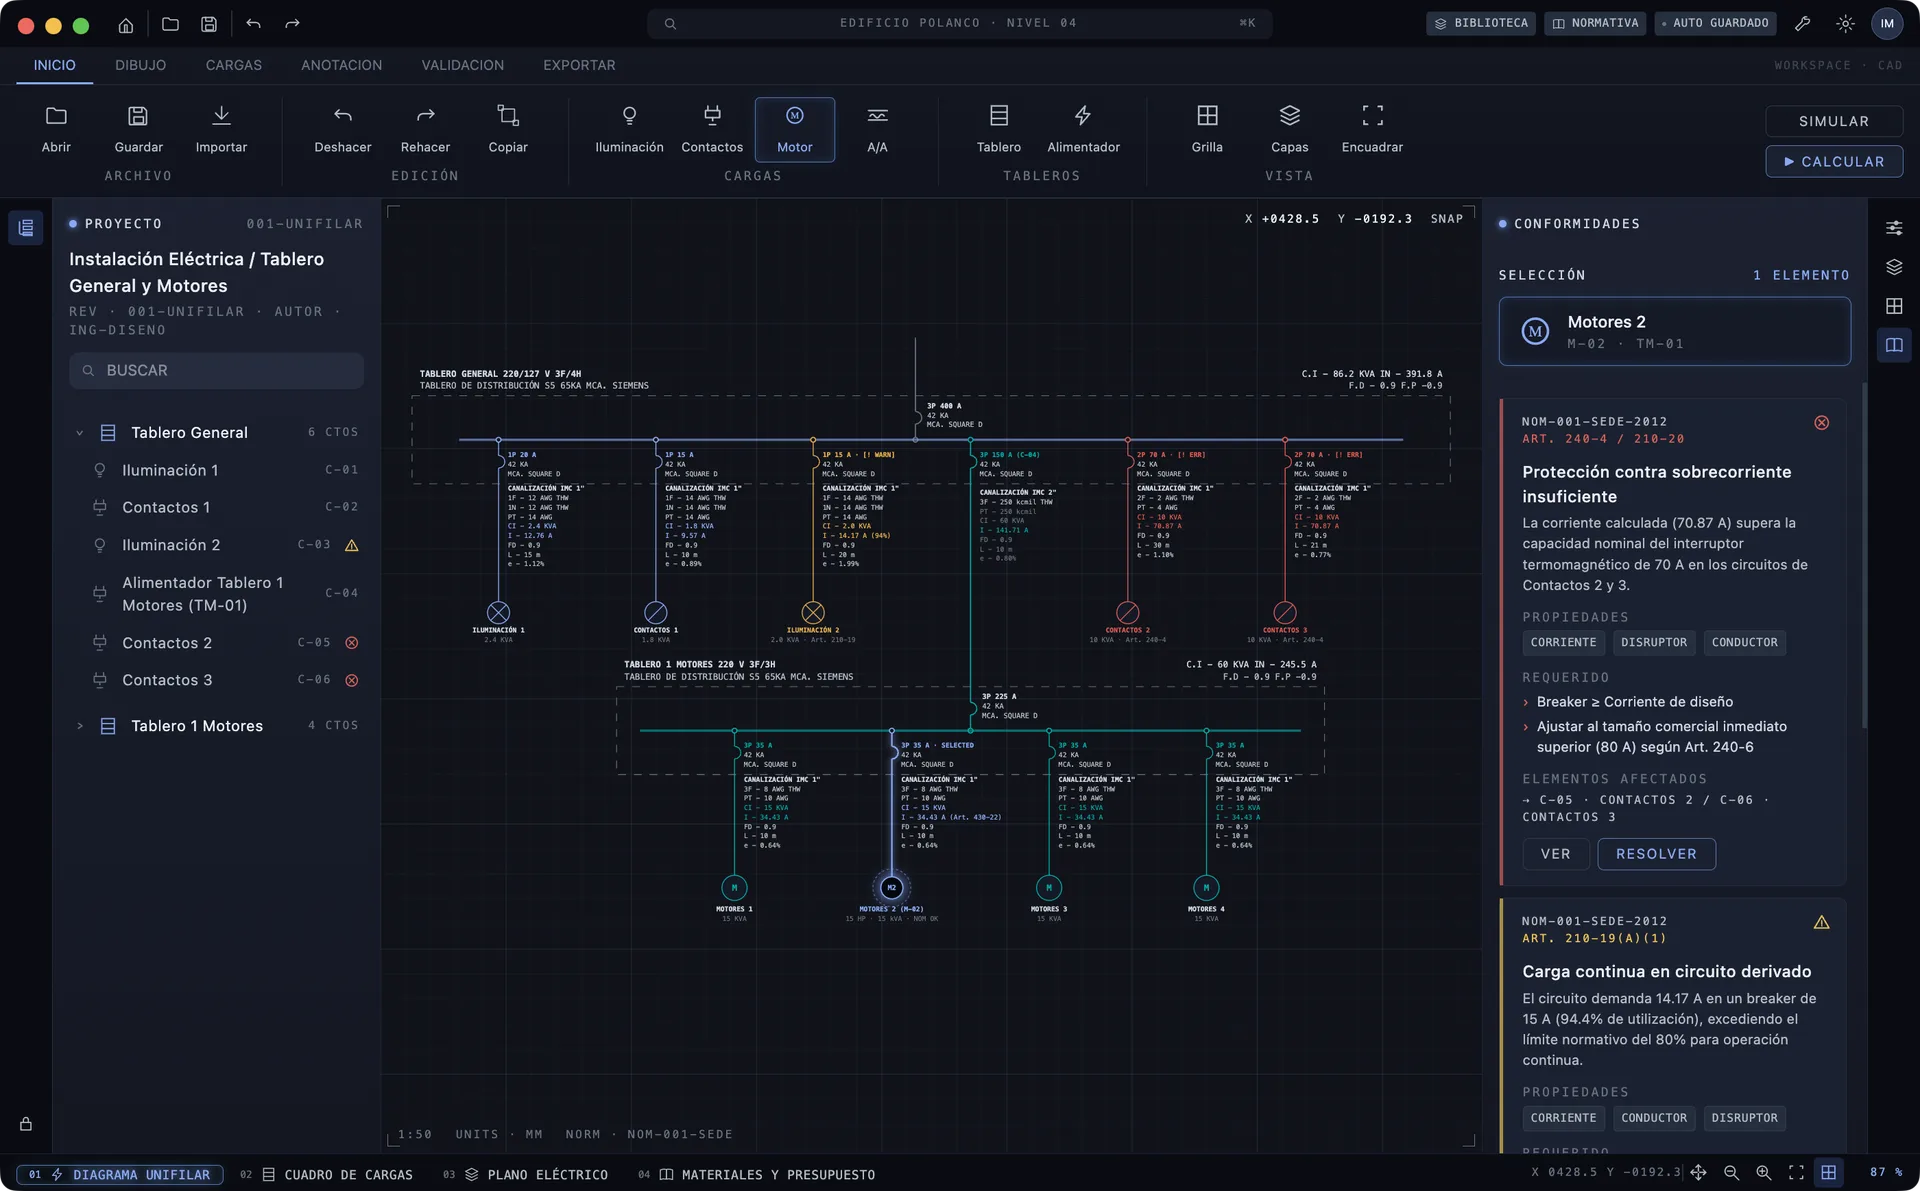1920x1191 pixels.
Task: Click the home icon in title bar
Action: [126, 24]
